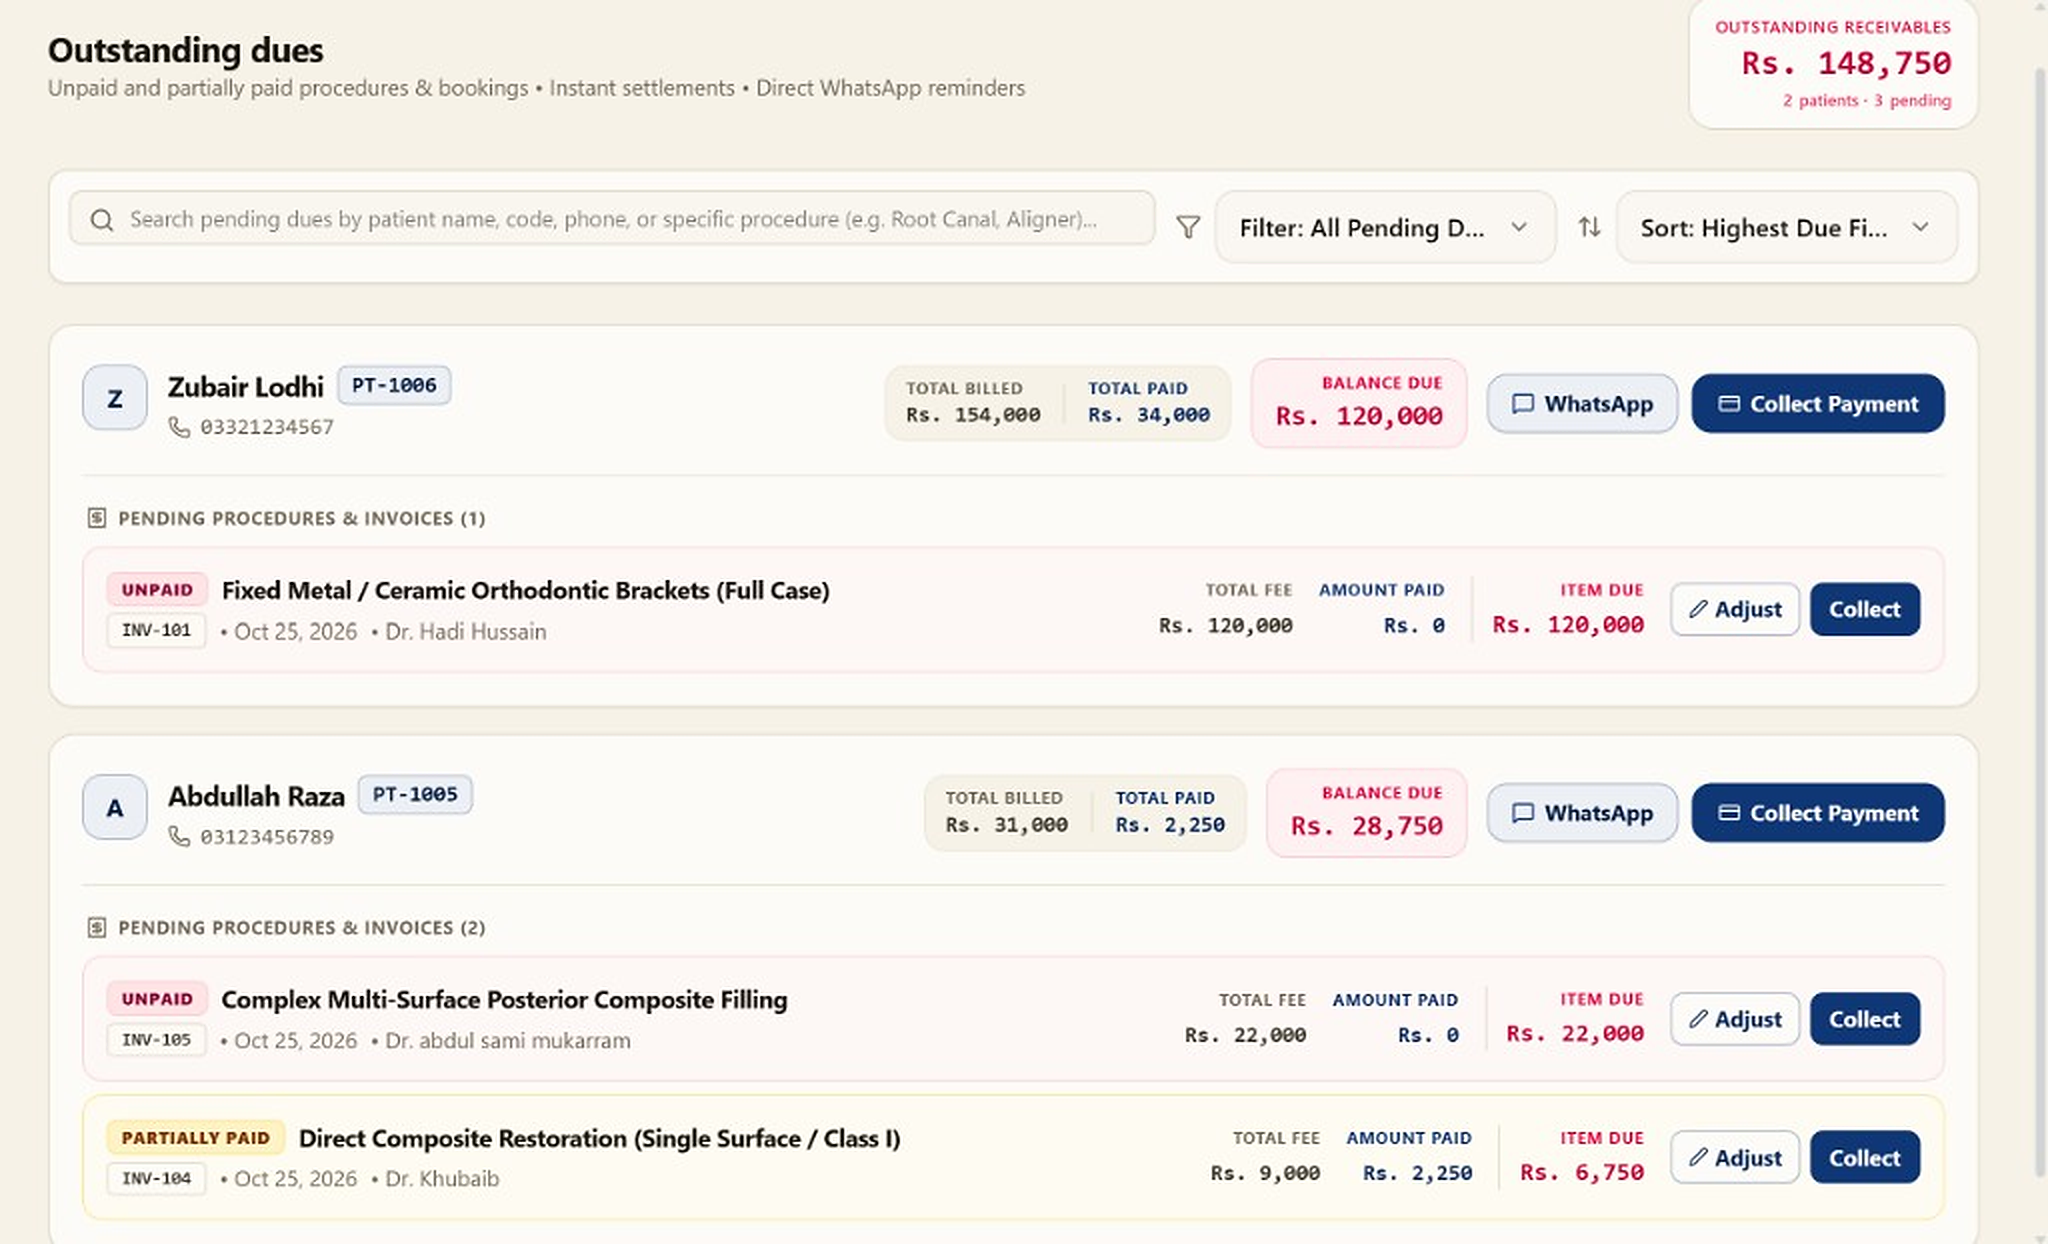The image size is (2048, 1244).
Task: Click item due Rs. 6,750 value
Action: (x=1582, y=1172)
